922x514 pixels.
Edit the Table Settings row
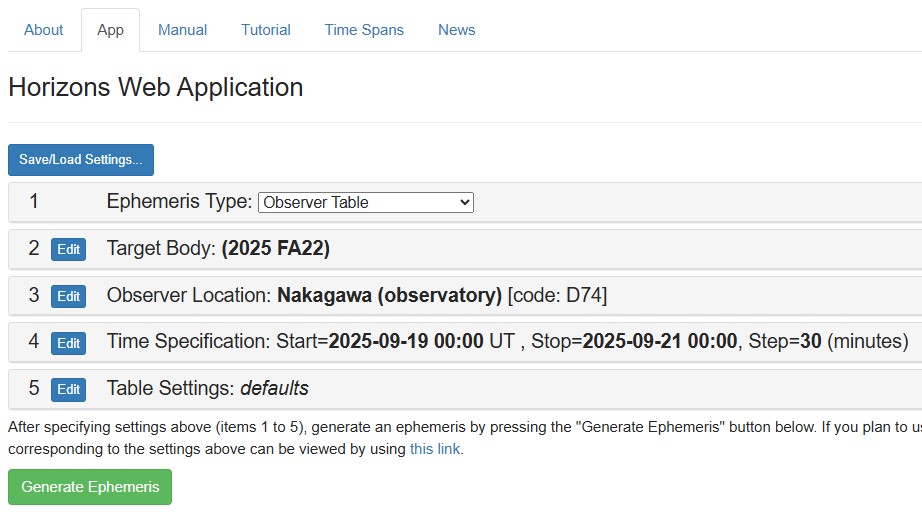coord(68,389)
